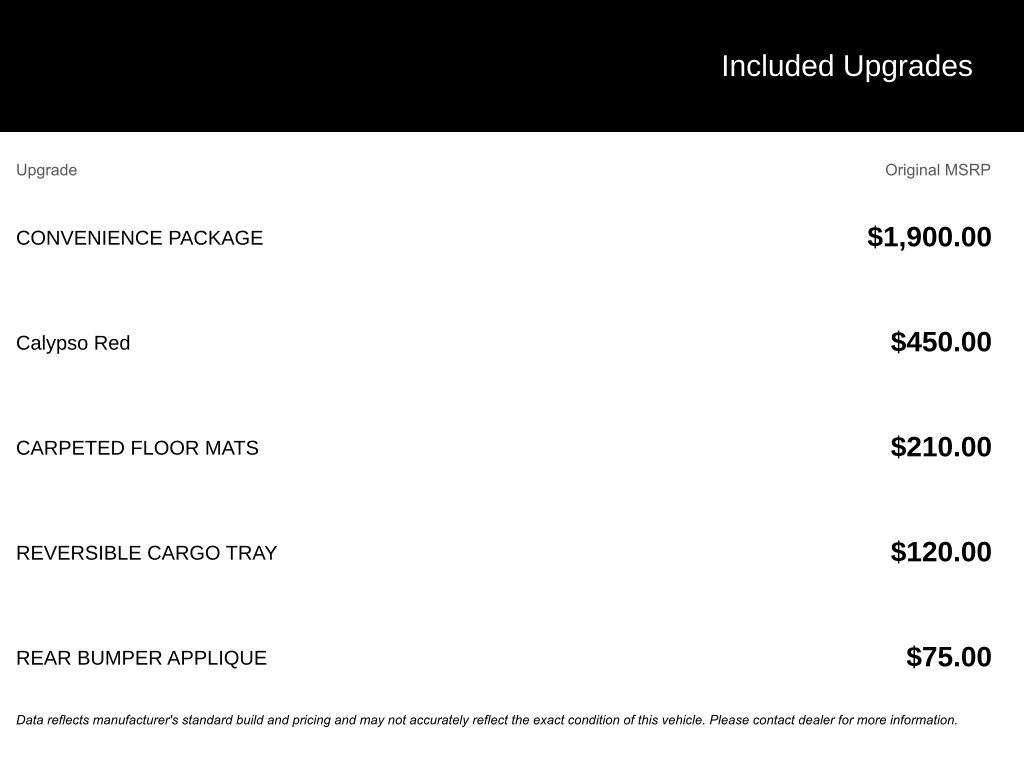Click the word APPLIQUE in last row
1024x768 pixels.
(217, 658)
